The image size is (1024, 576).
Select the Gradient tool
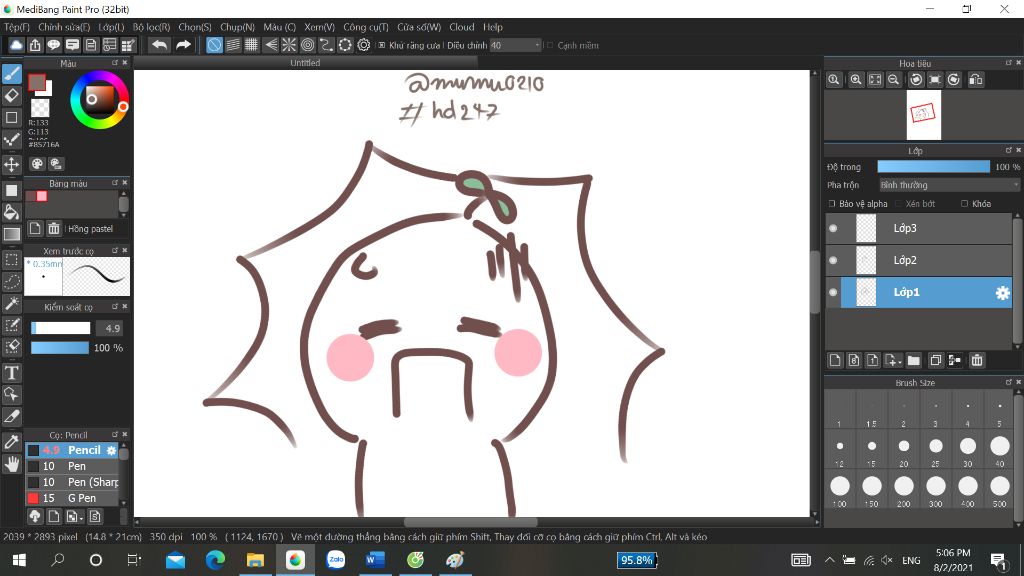[x=12, y=234]
